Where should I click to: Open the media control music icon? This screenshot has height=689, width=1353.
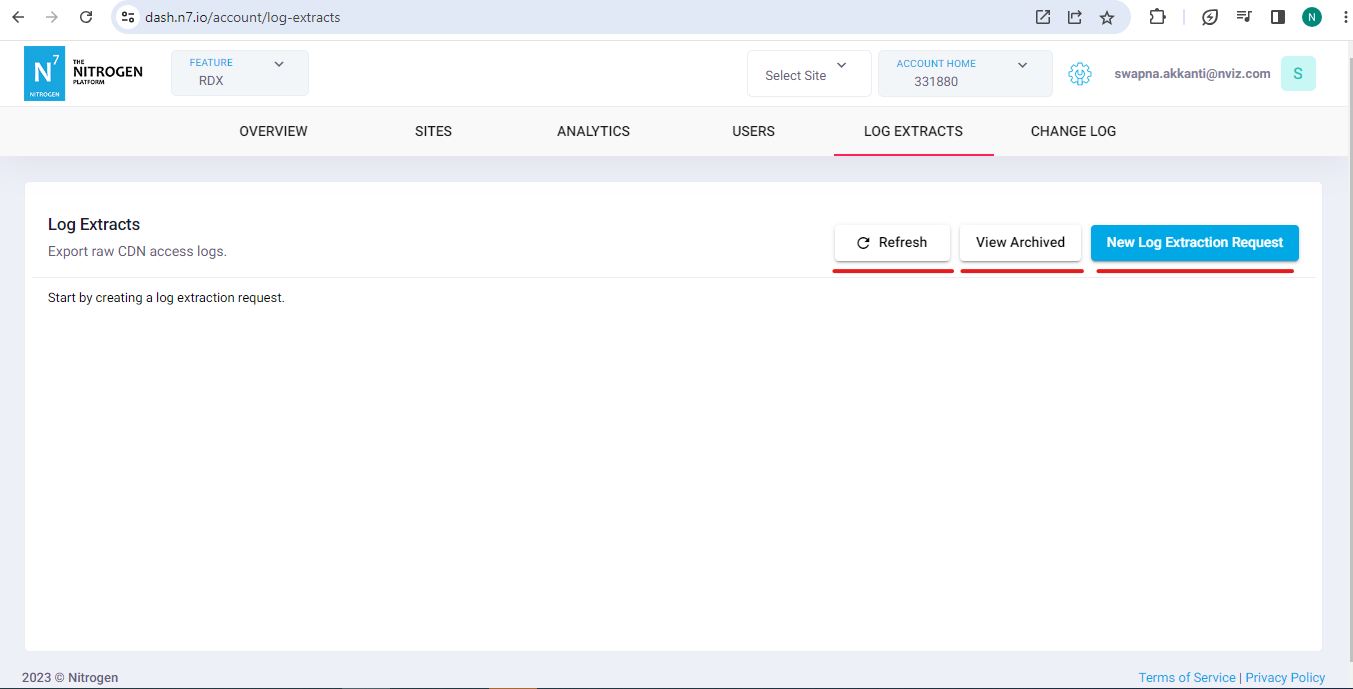pyautogui.click(x=1243, y=17)
